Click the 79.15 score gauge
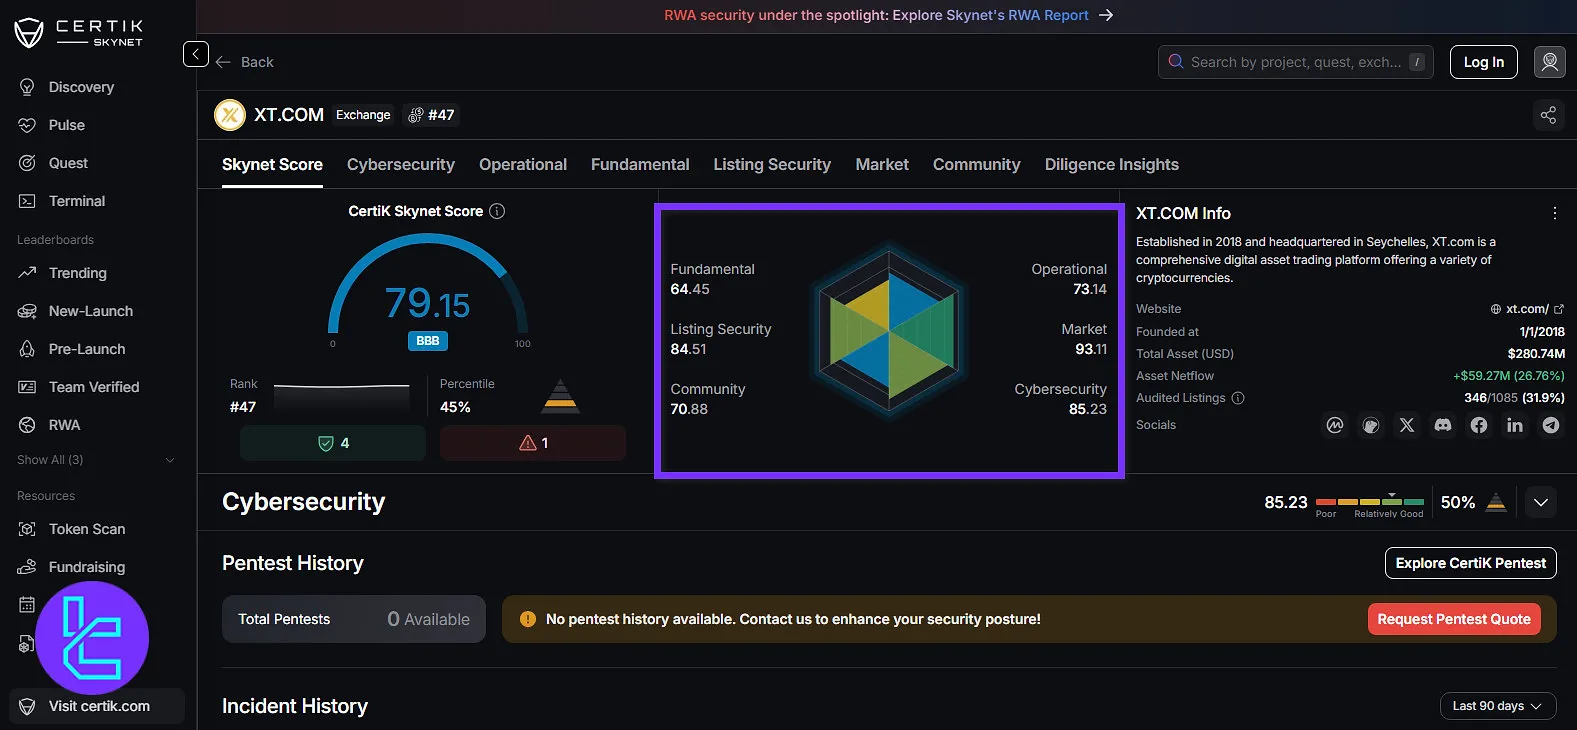 (x=428, y=290)
